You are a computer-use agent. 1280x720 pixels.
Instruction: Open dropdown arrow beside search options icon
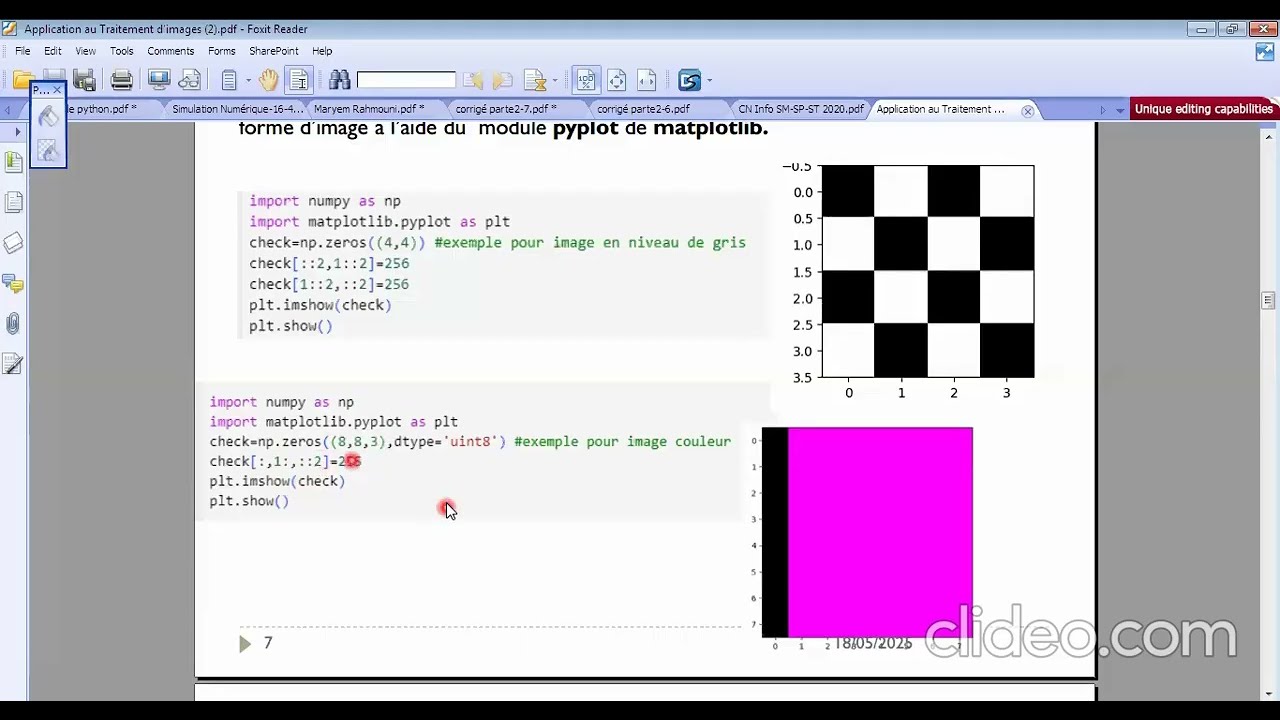pyautogui.click(x=555, y=81)
